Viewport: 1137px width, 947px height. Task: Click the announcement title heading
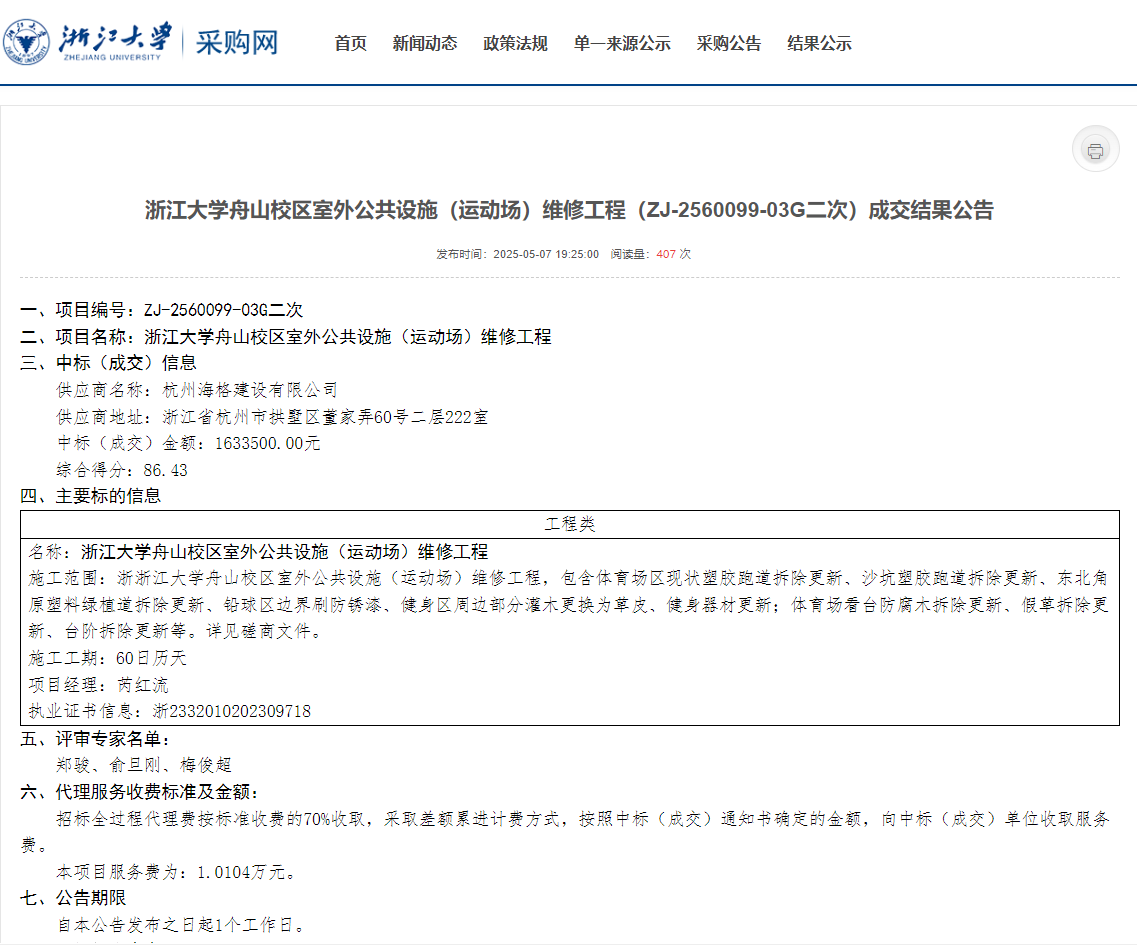[568, 211]
